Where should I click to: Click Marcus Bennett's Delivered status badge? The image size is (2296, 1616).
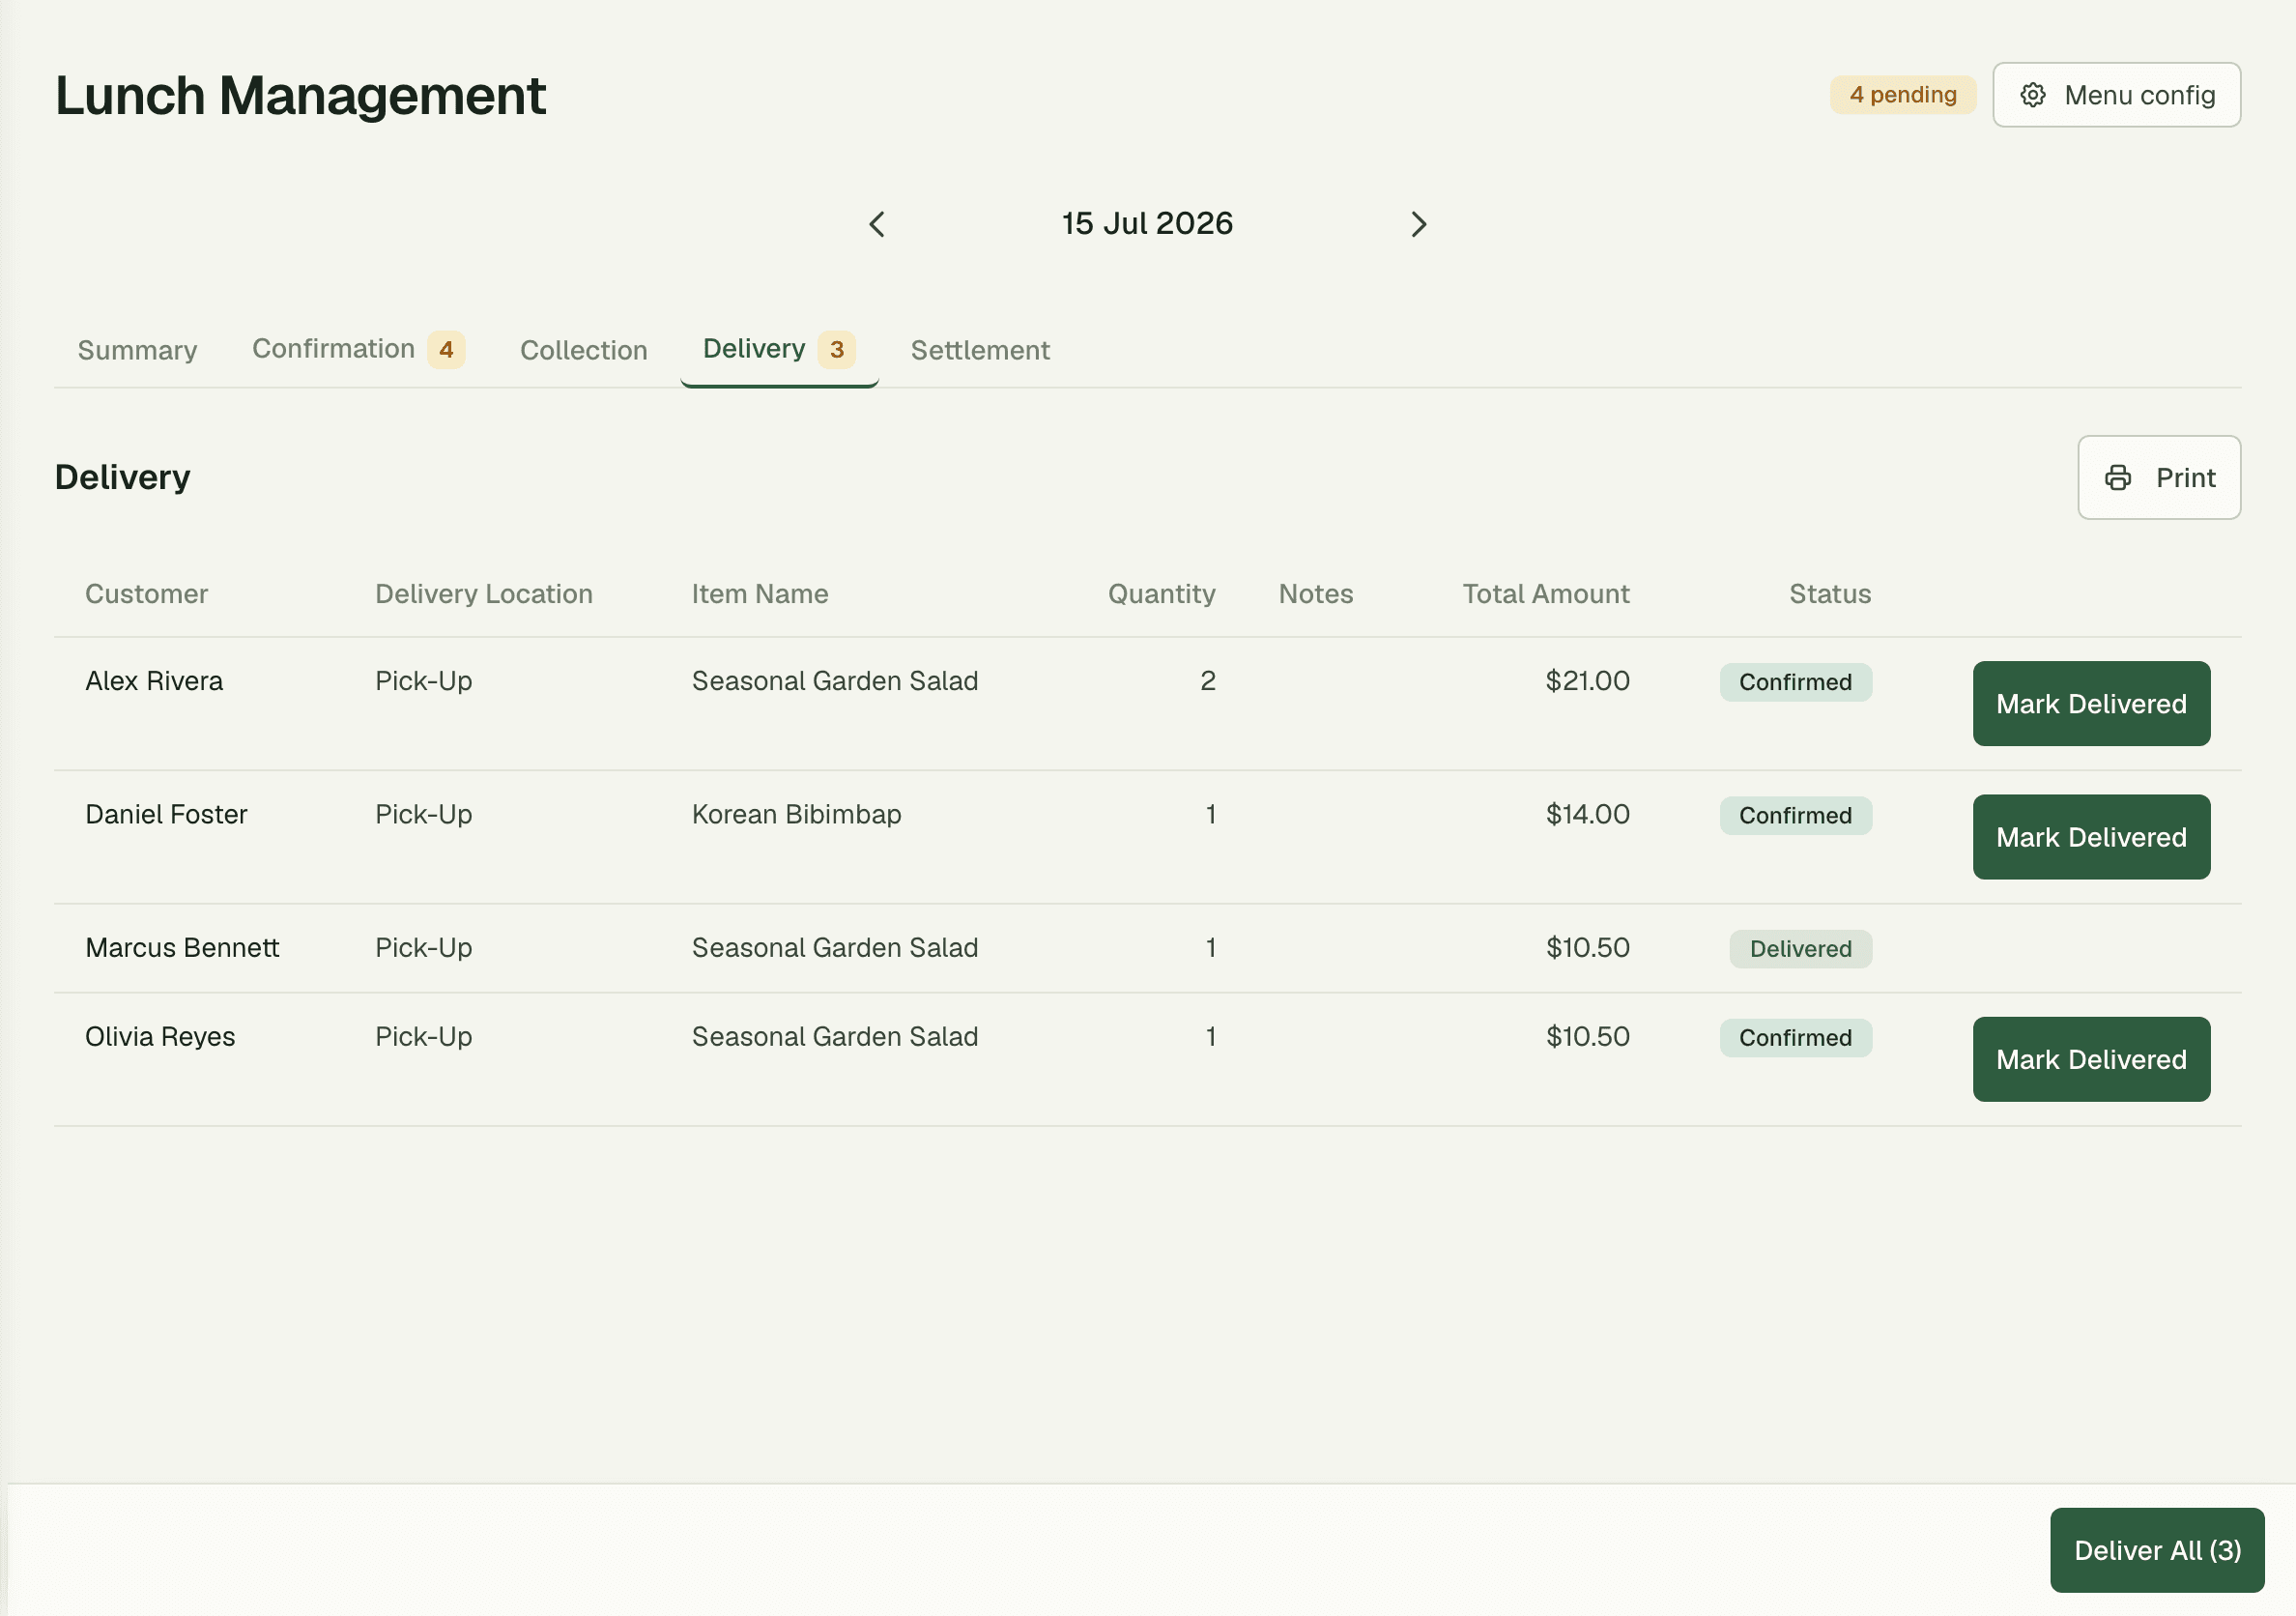coord(1800,949)
